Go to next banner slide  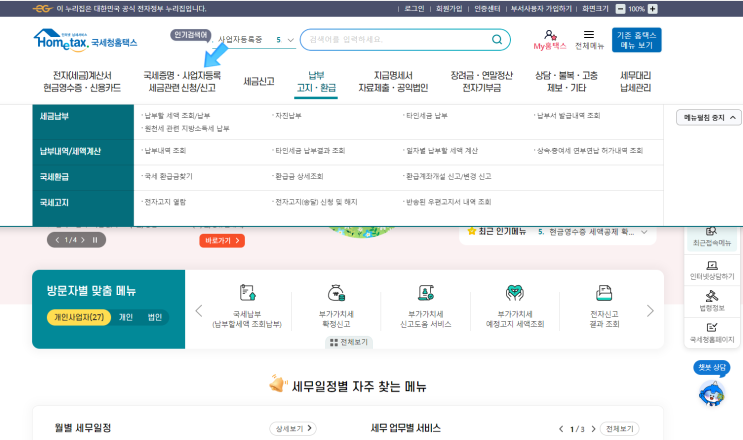click(83, 240)
